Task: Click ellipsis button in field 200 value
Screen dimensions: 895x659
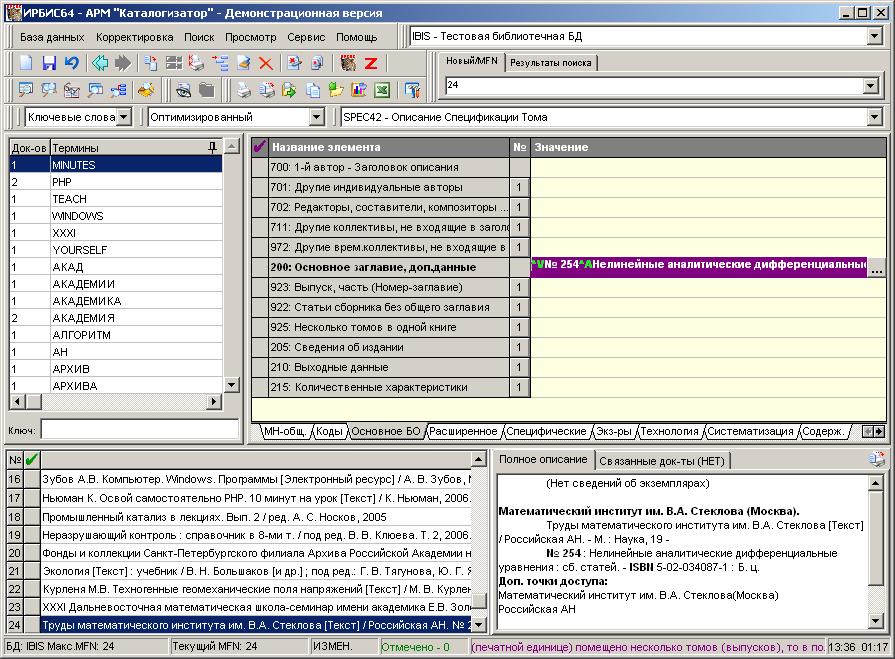Action: coord(876,268)
